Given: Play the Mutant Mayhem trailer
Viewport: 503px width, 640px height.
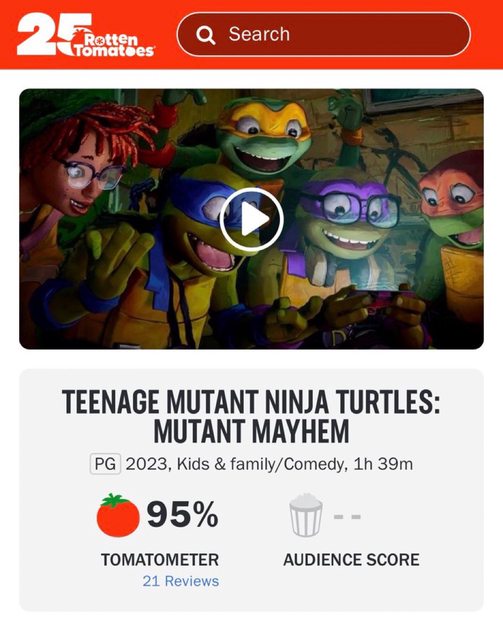Looking at the screenshot, I should click(x=252, y=219).
